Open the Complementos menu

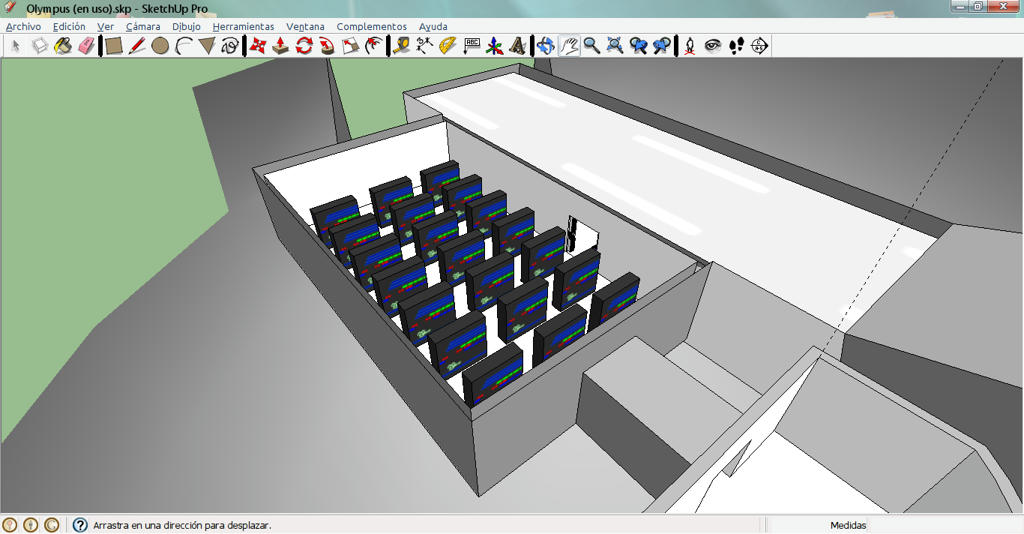click(x=372, y=27)
